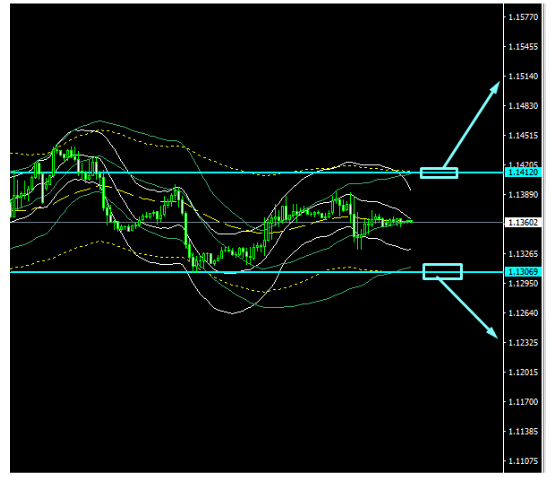Viewport: 551px width, 477px height.
Task: Click the current price label 1.13602
Action: (x=523, y=222)
